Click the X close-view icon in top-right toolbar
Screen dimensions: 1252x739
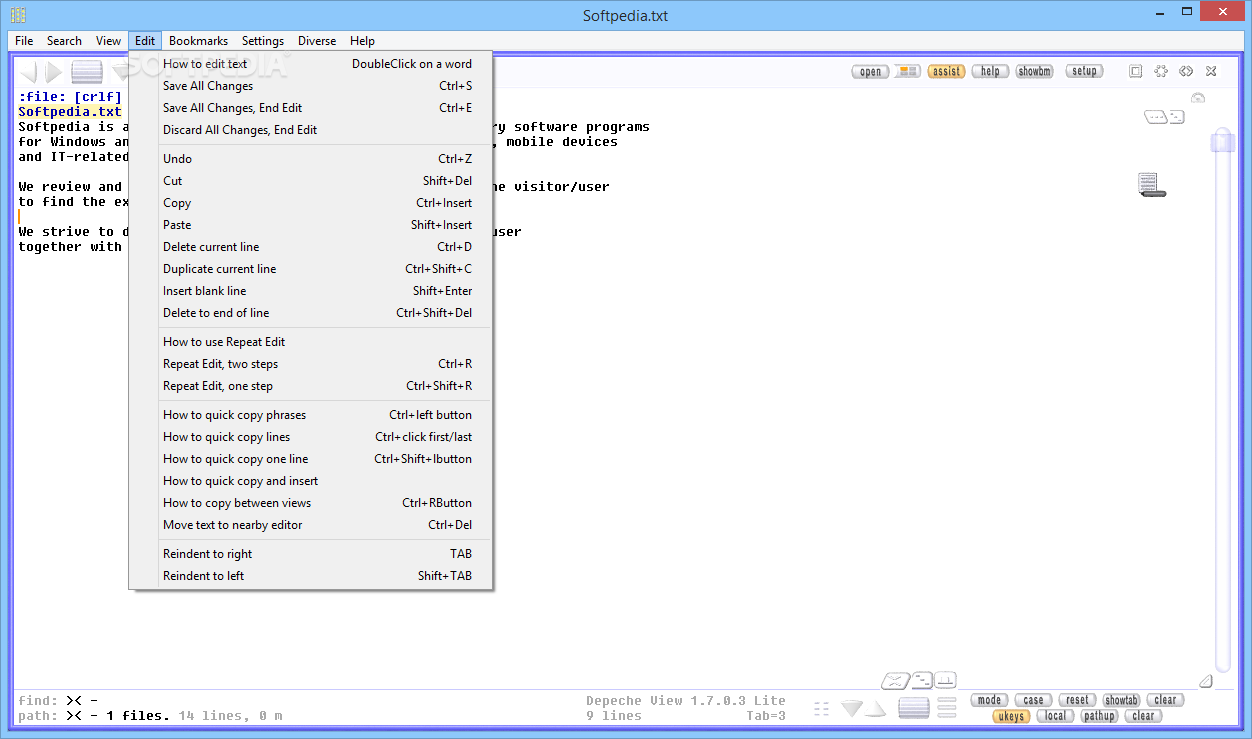point(1211,71)
